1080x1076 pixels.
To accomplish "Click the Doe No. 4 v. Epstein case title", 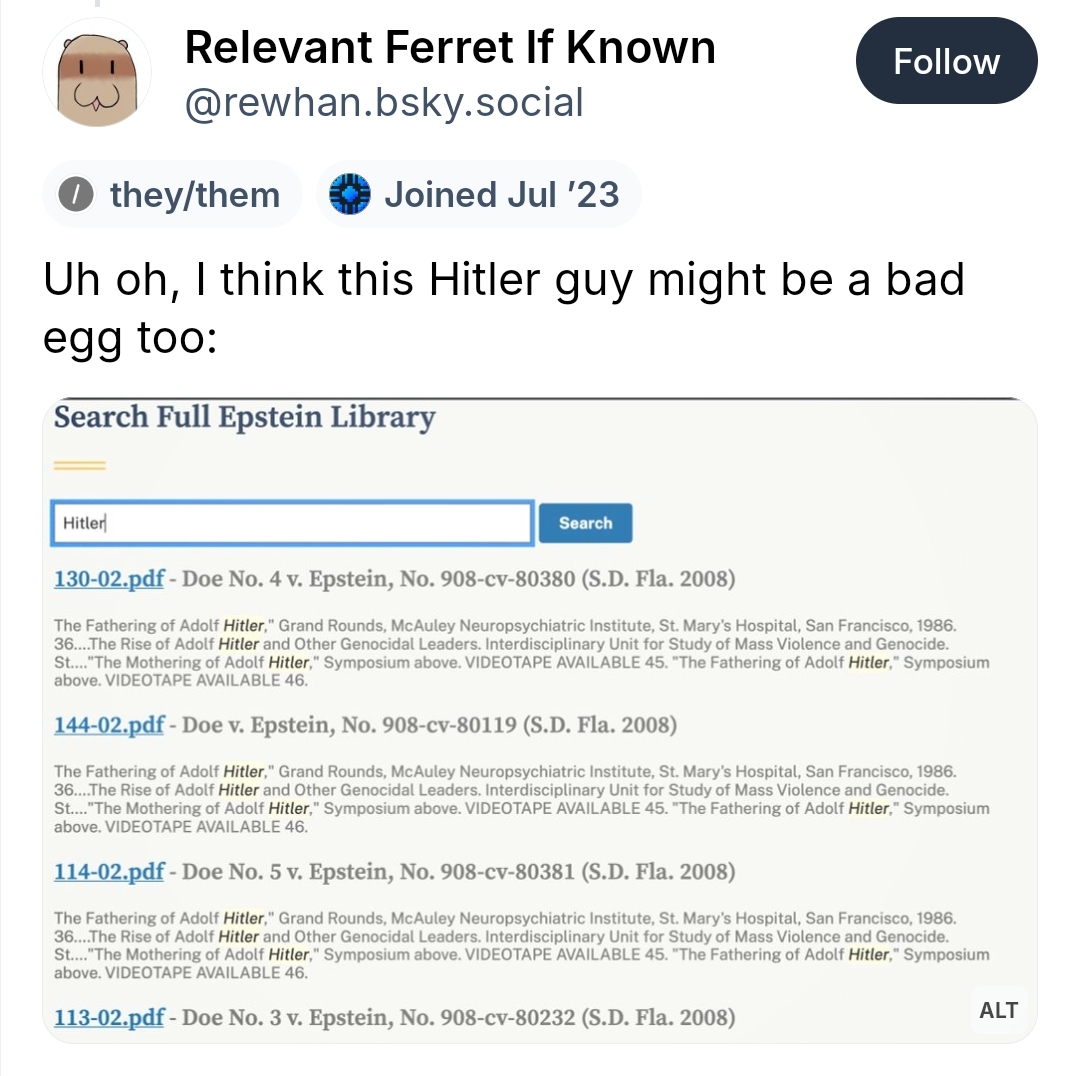I will [x=460, y=579].
